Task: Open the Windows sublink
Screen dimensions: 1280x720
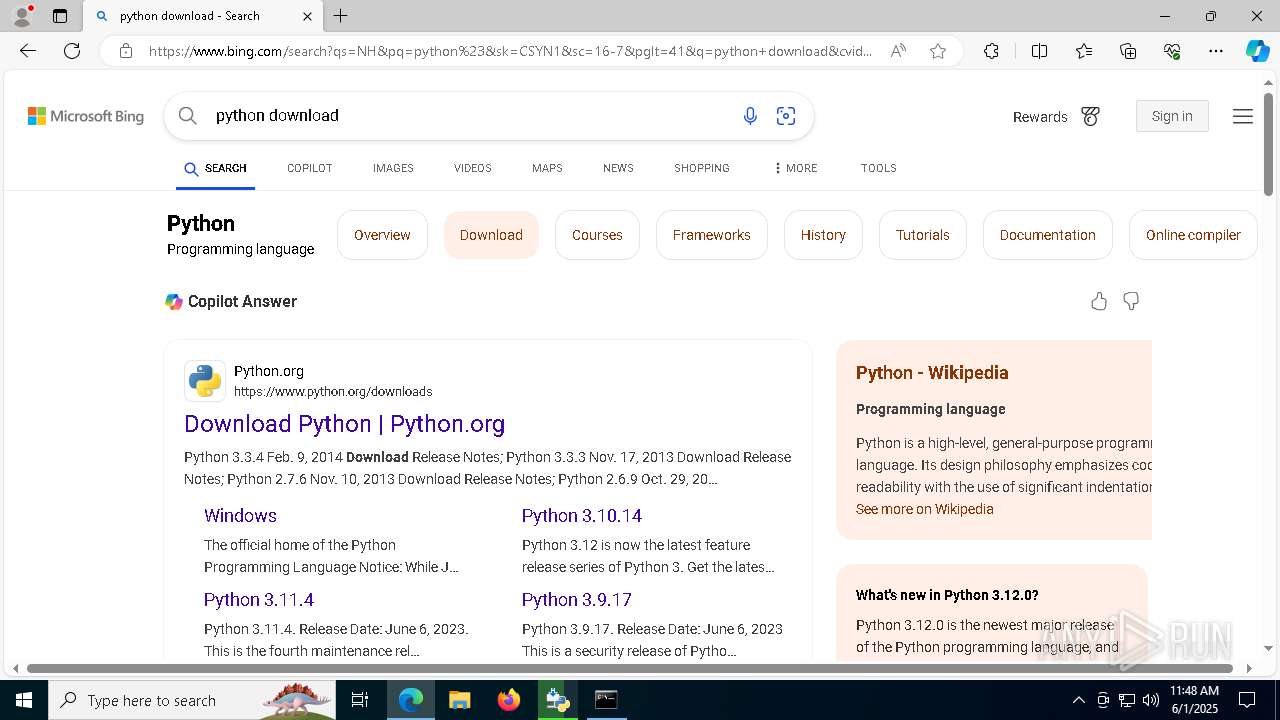Action: point(240,516)
